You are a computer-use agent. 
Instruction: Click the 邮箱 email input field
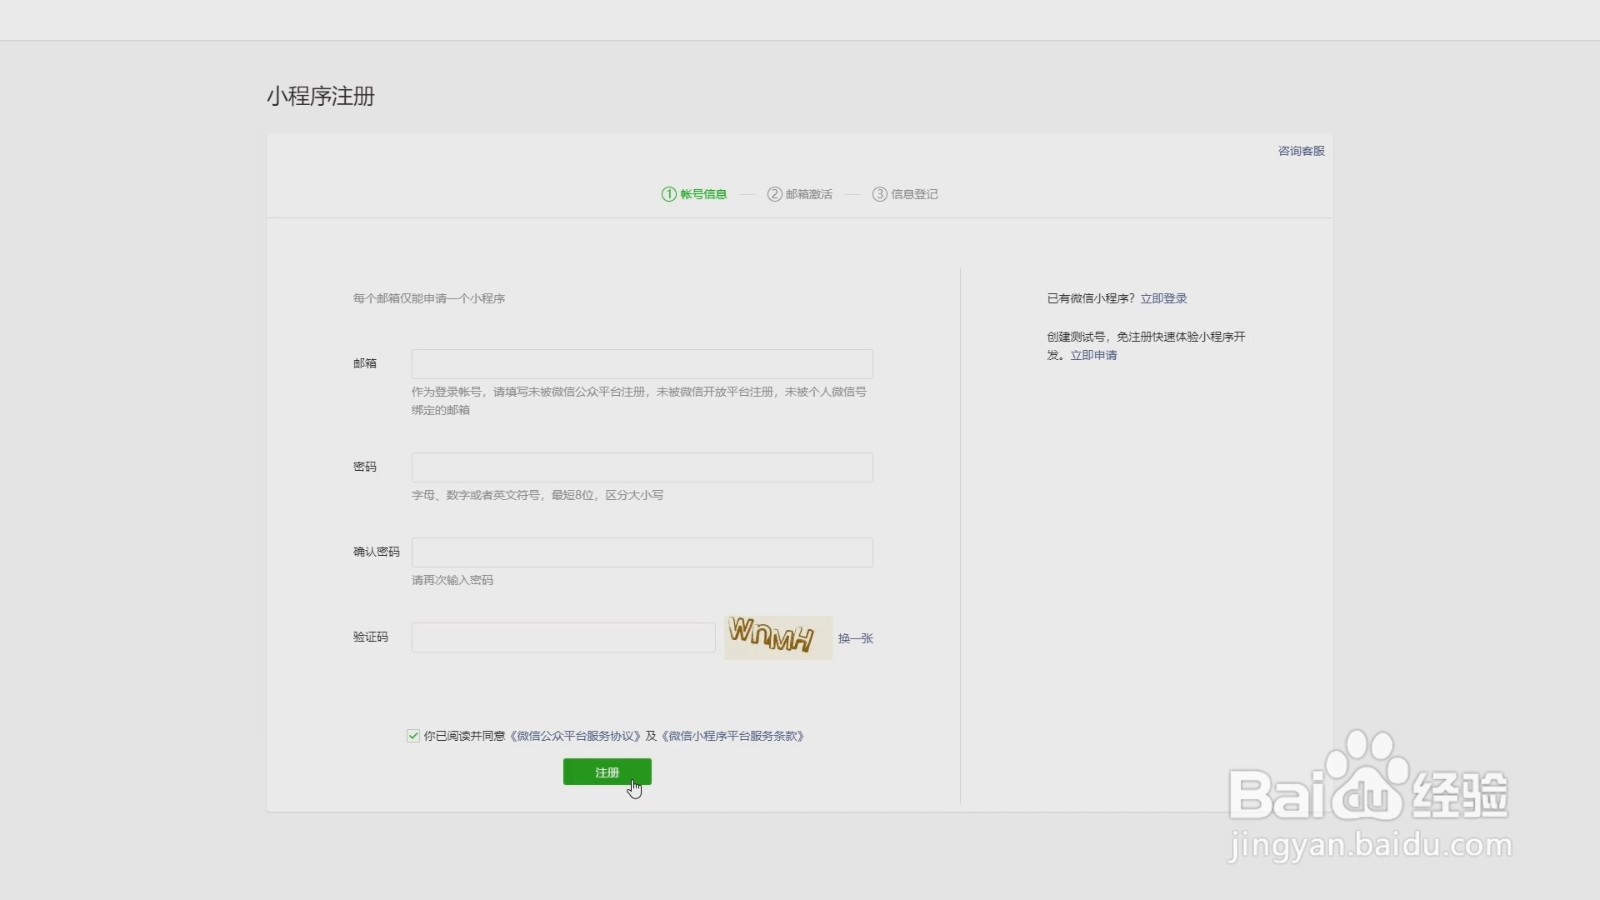[x=642, y=364]
